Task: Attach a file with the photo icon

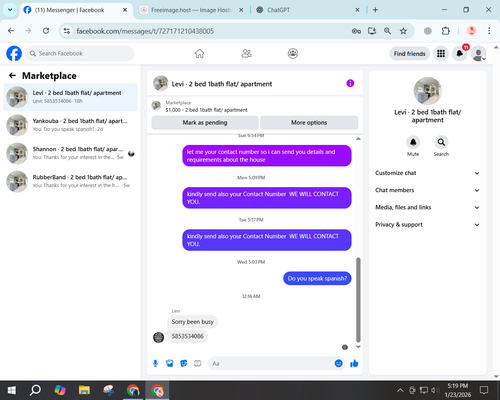Action: [169, 363]
